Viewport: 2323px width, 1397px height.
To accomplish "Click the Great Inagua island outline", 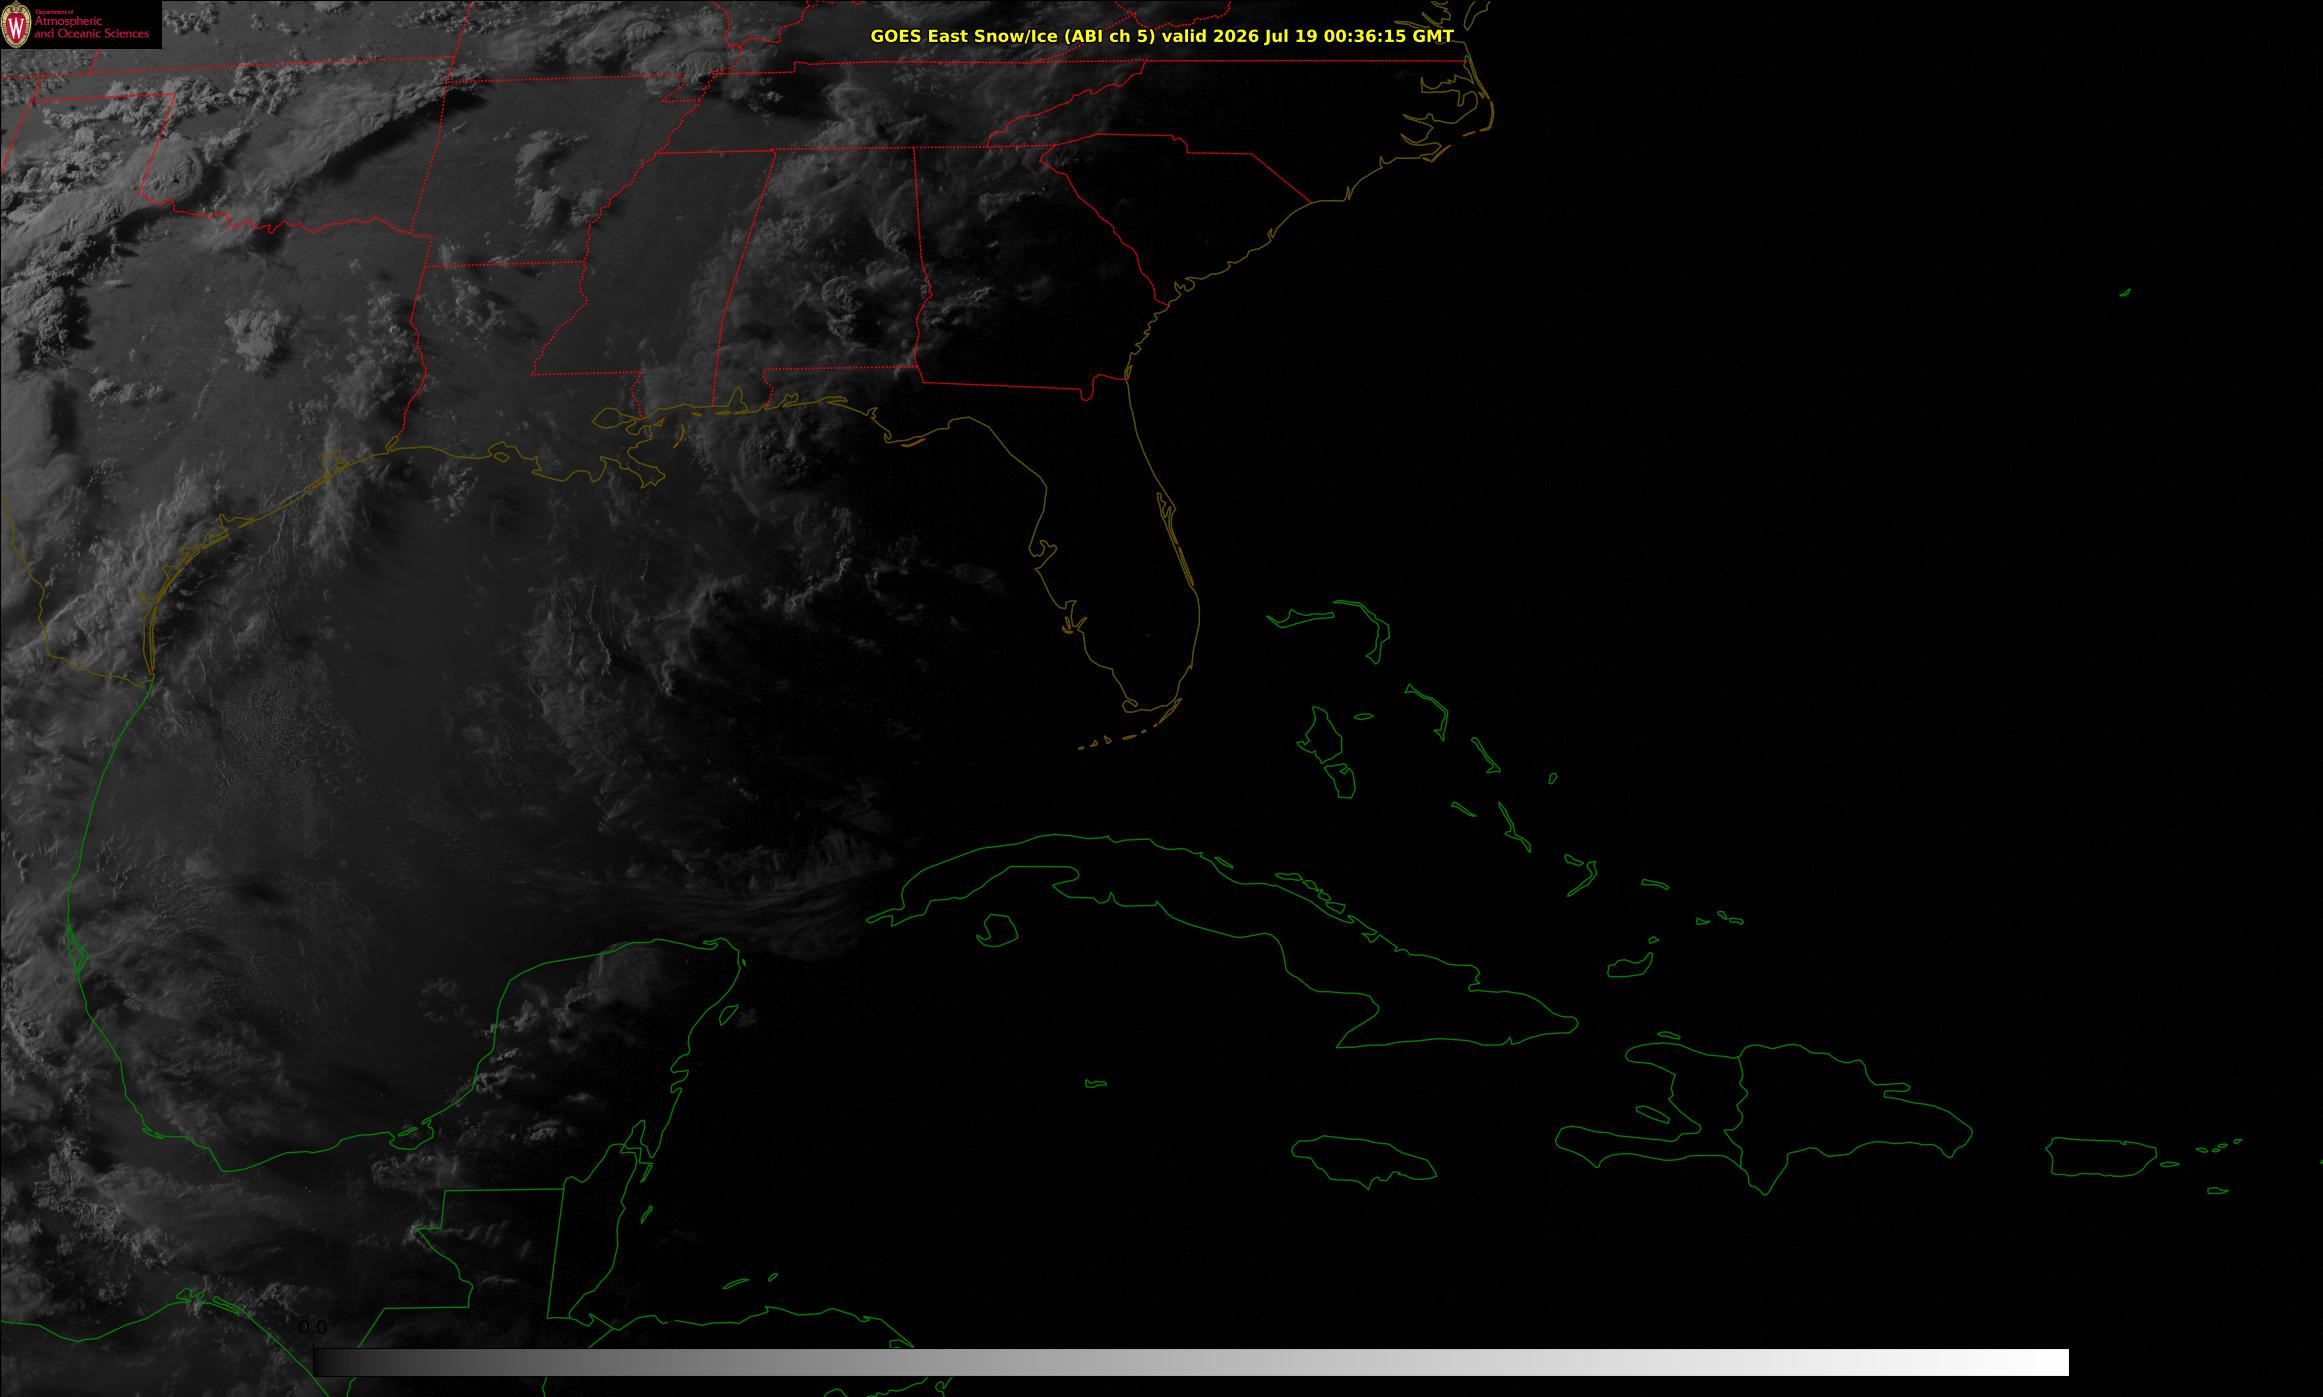I will tap(1629, 967).
